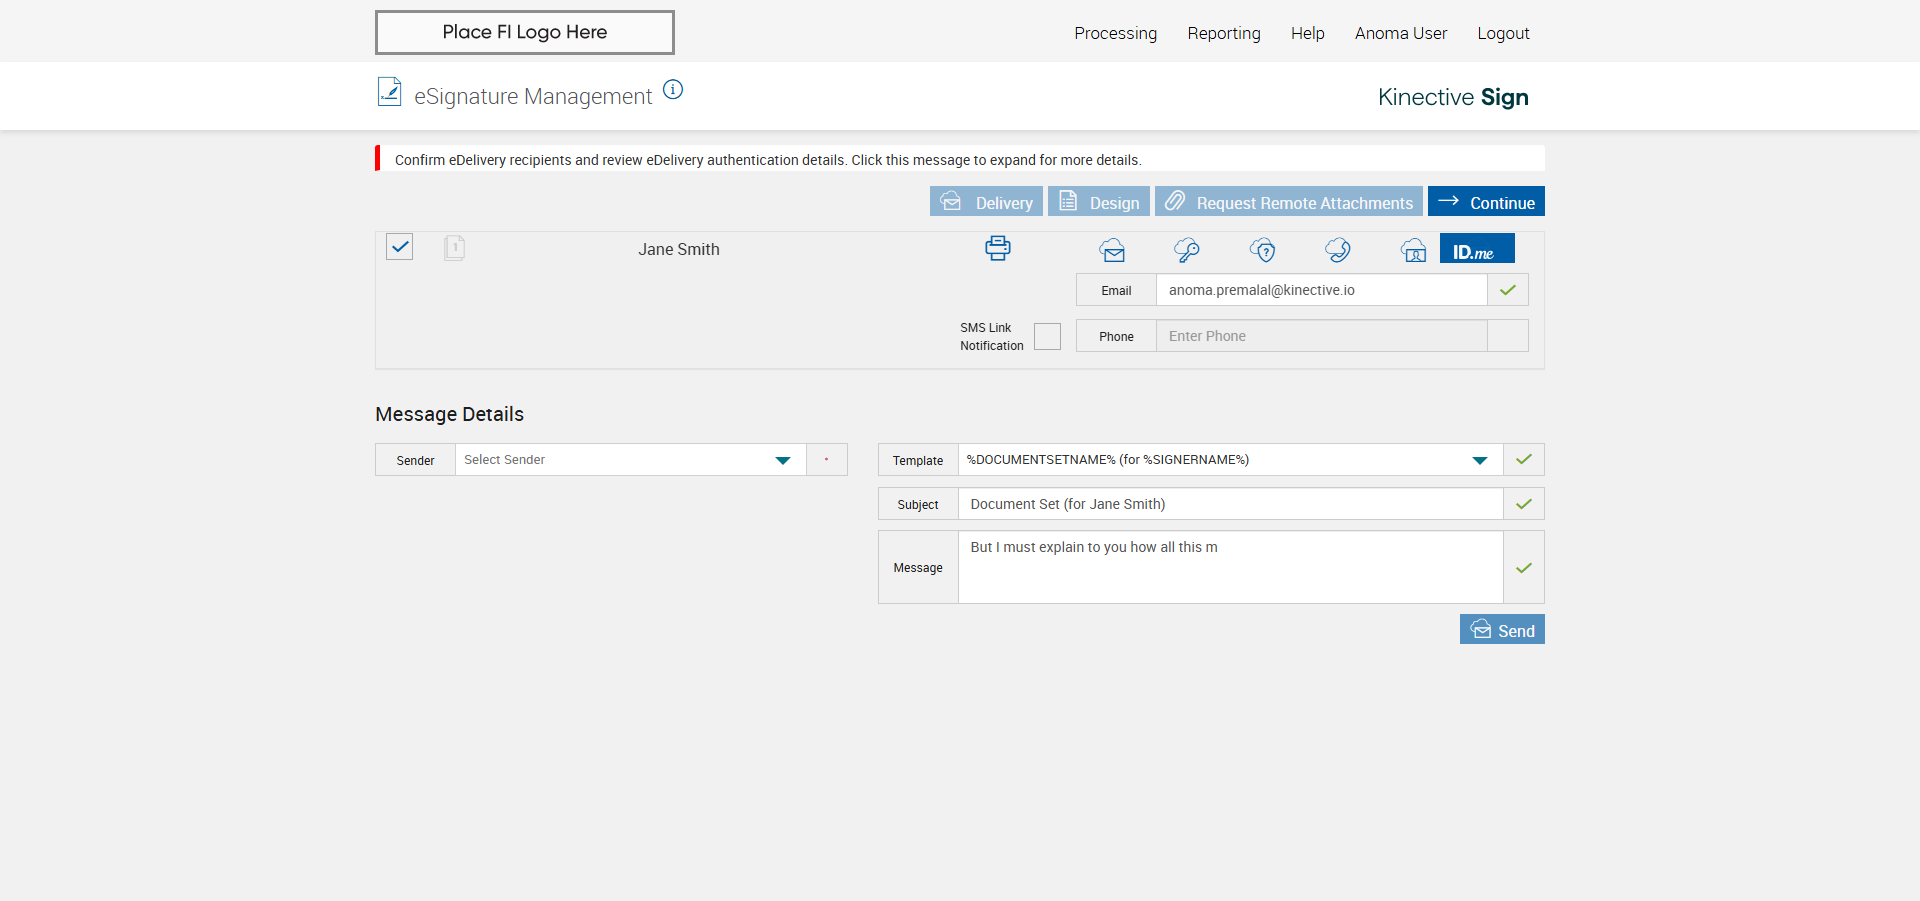Select the cloud shield question icon
This screenshot has width=1920, height=901.
[x=1263, y=250]
